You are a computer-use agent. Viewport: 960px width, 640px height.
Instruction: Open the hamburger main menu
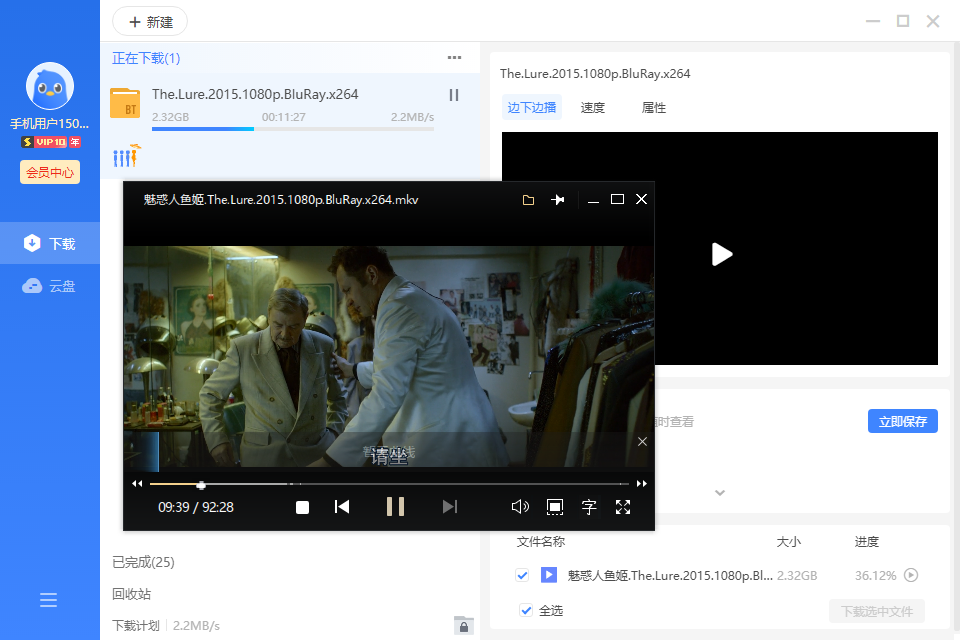pos(49,600)
